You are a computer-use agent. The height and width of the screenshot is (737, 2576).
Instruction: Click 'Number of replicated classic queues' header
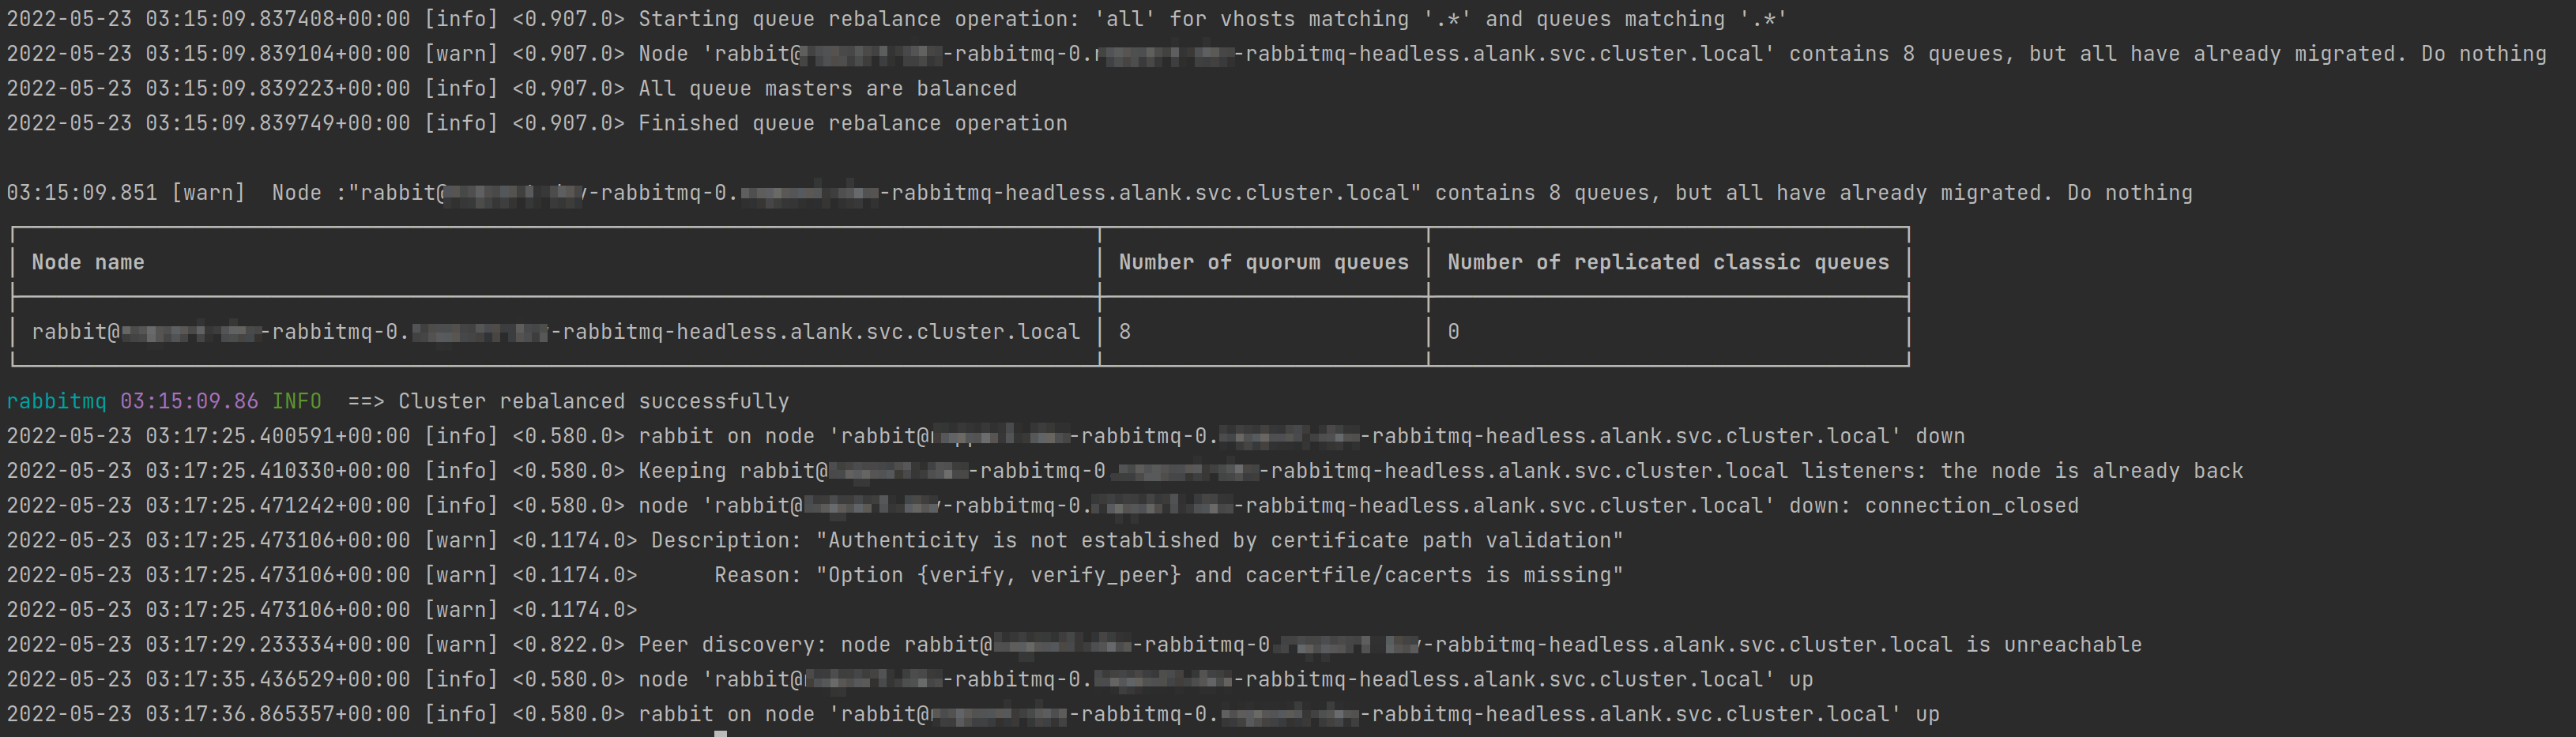[1668, 263]
